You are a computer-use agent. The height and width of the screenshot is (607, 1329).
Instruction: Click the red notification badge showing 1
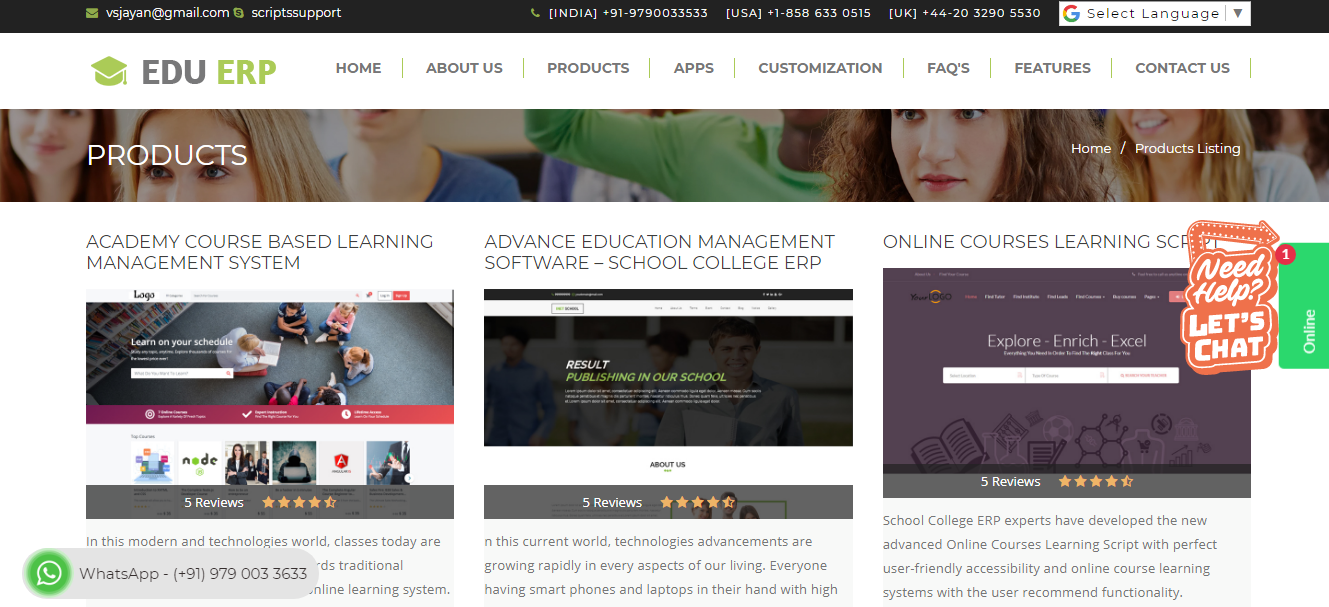(1287, 255)
